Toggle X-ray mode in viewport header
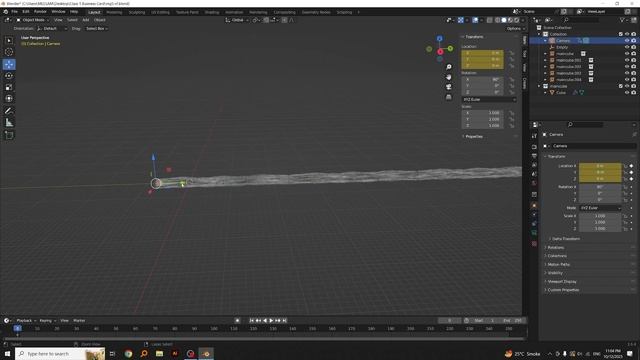The width and height of the screenshot is (640, 360). point(489,20)
